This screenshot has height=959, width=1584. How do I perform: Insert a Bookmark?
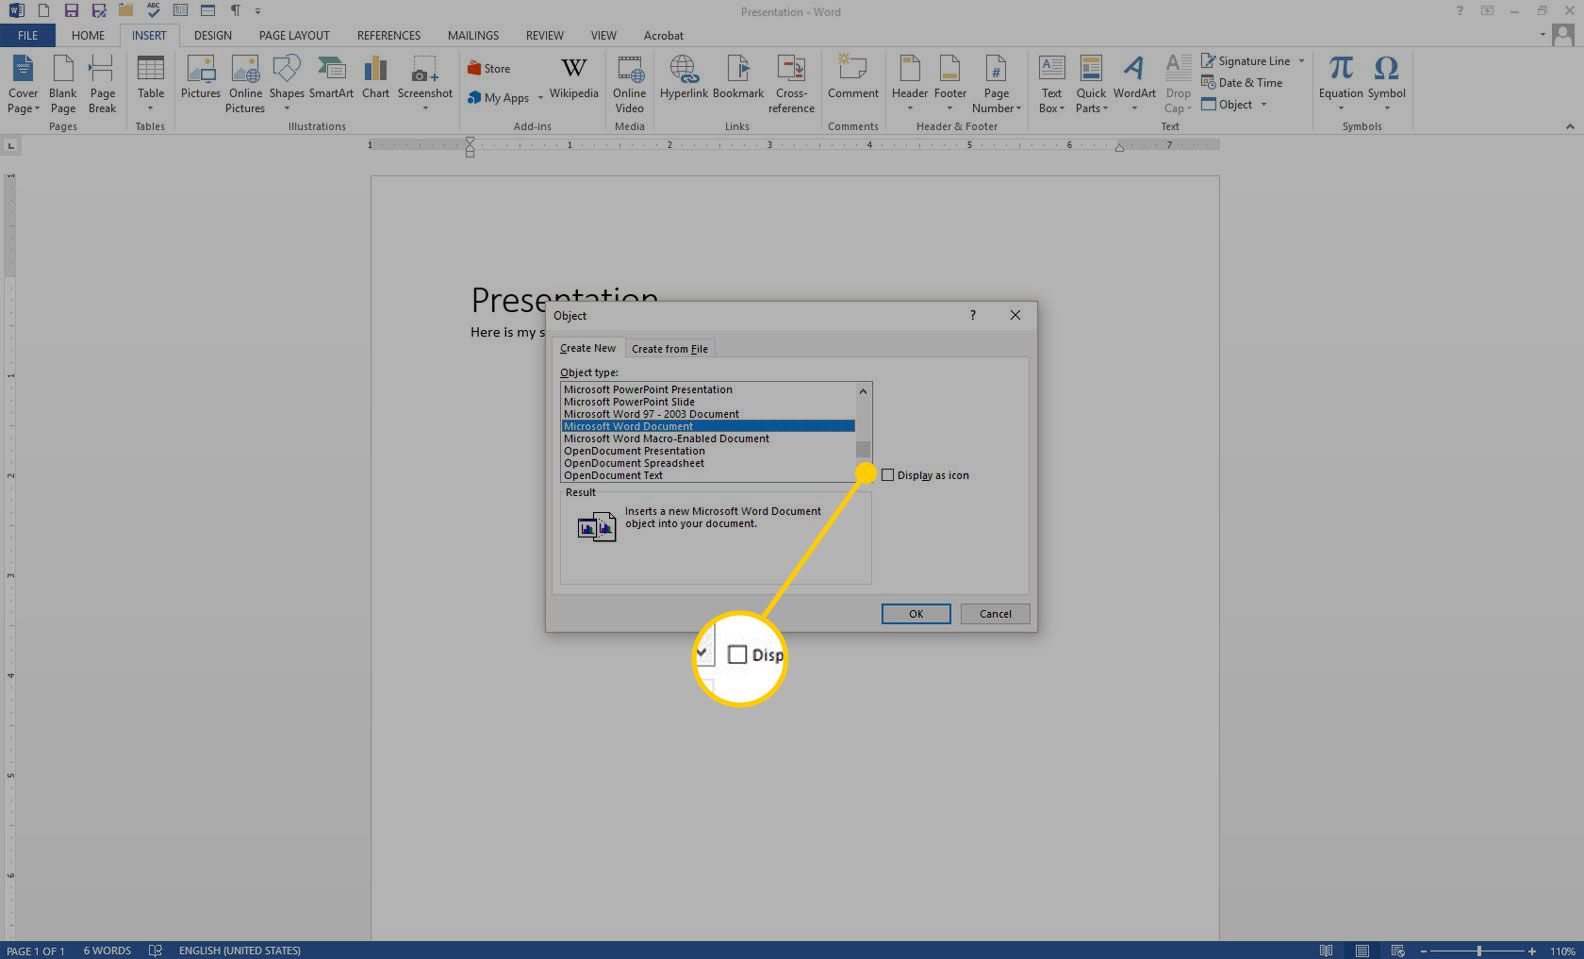point(738,78)
